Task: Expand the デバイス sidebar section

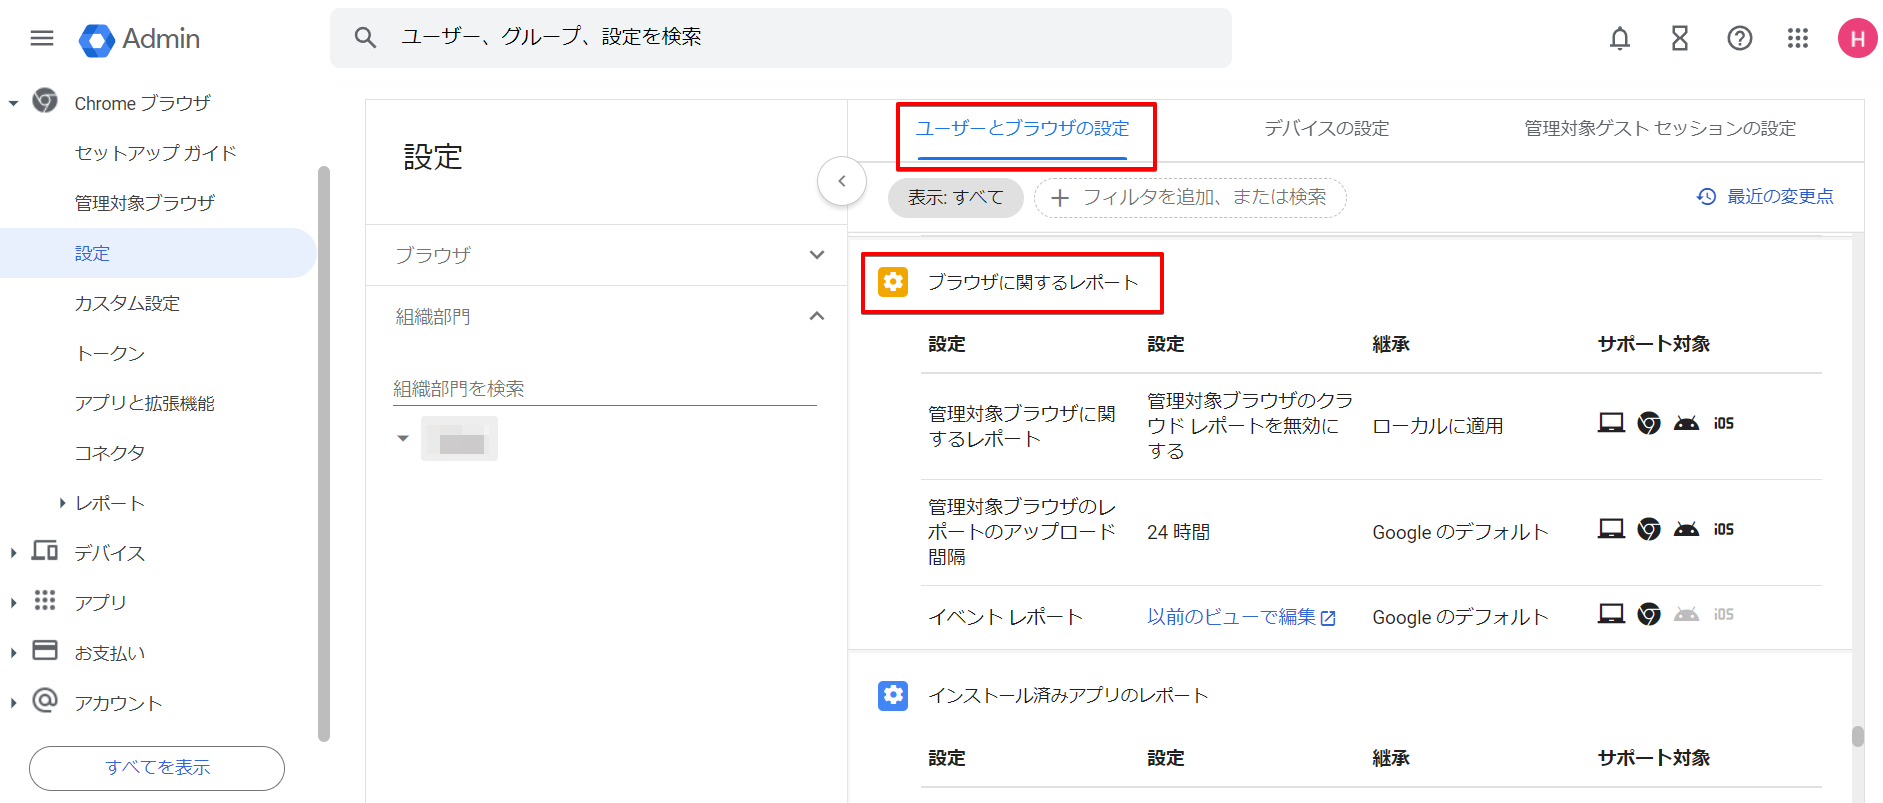Action: pyautogui.click(x=14, y=553)
